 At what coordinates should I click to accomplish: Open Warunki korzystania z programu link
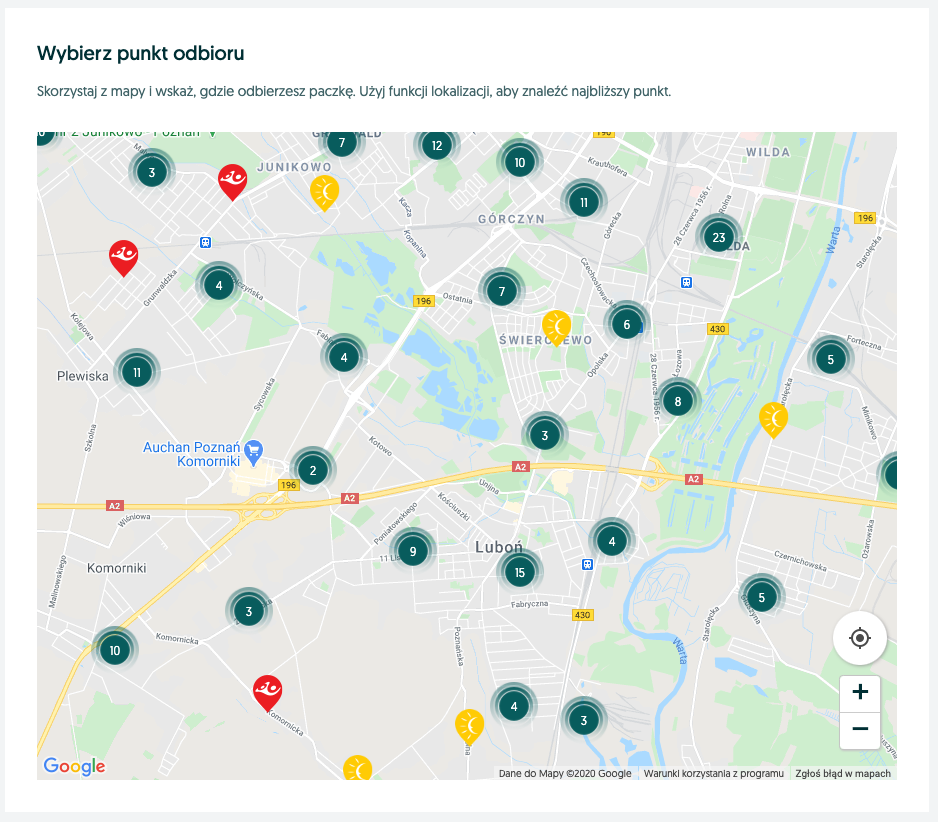tap(713, 773)
